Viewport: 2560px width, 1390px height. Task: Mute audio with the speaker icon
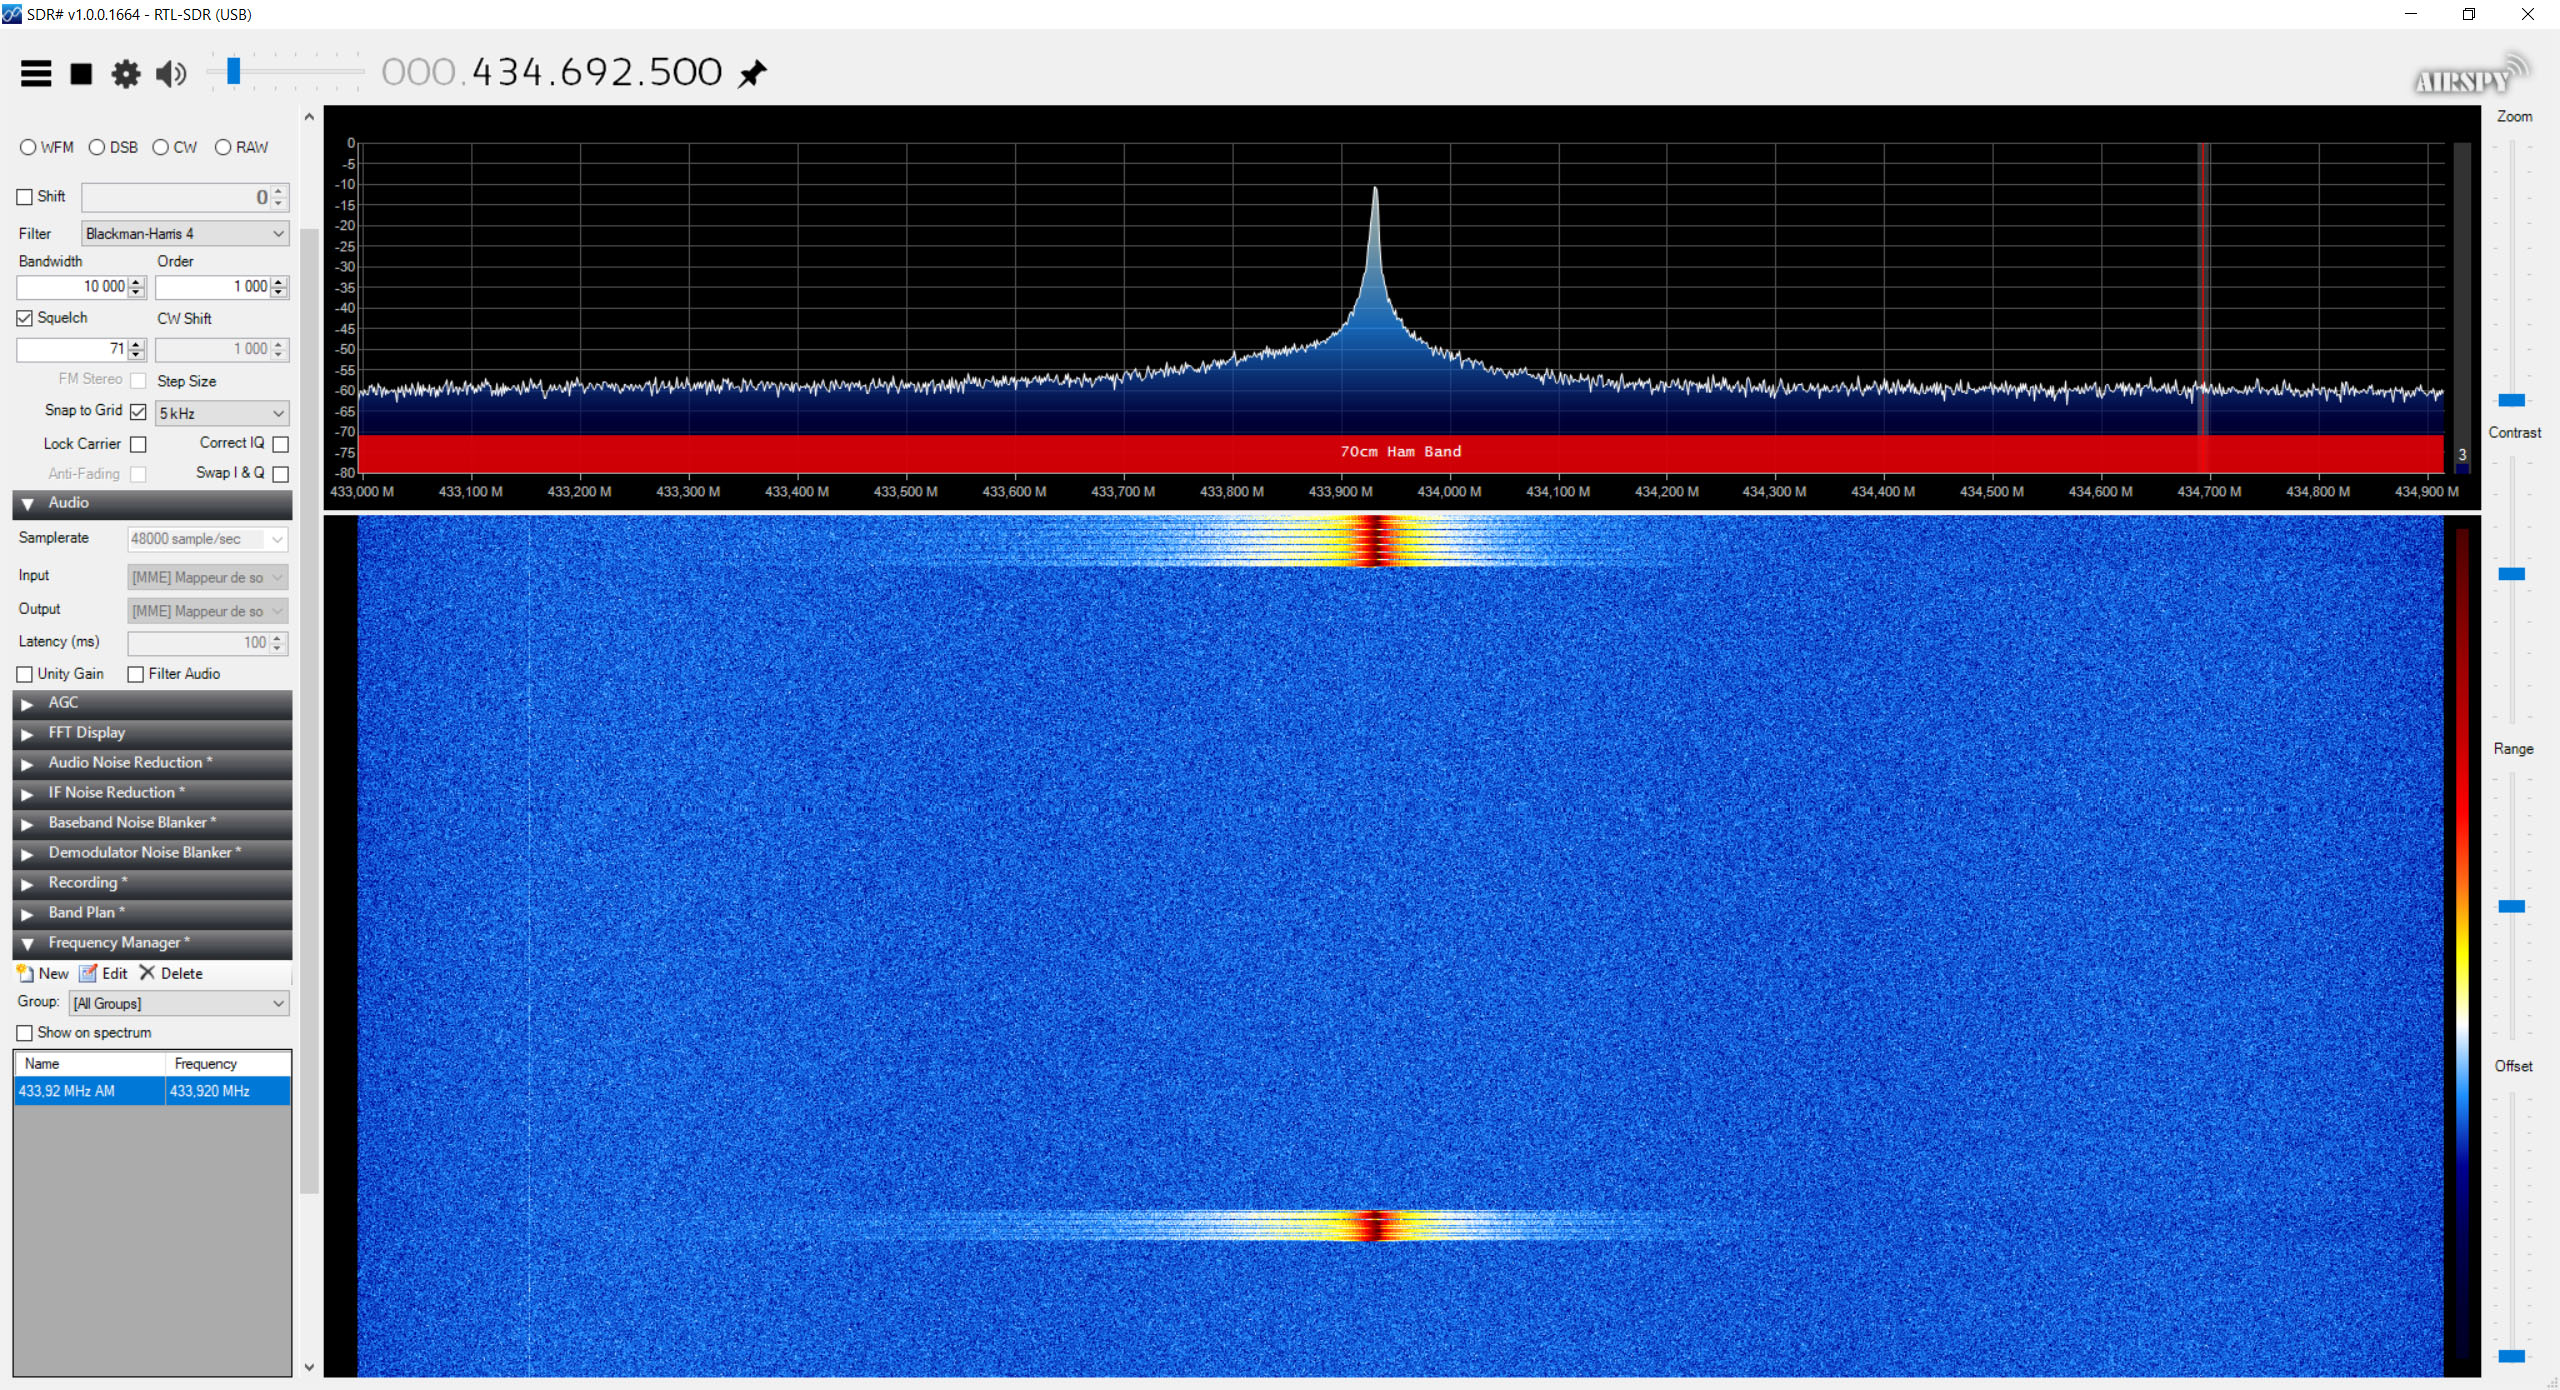pos(171,73)
